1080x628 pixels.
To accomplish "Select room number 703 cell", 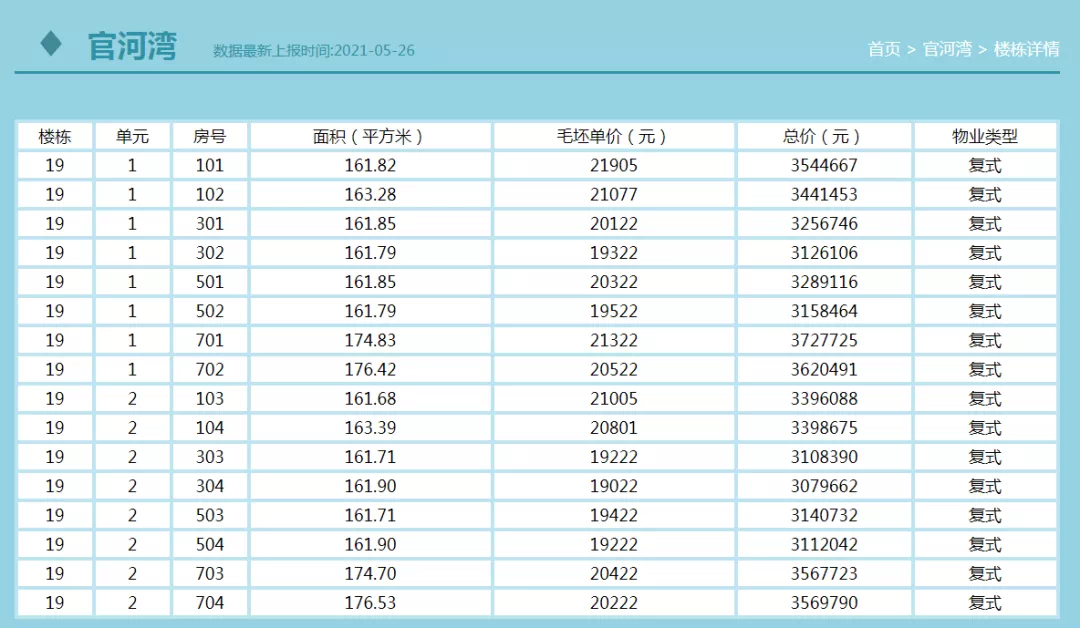I will (x=209, y=574).
